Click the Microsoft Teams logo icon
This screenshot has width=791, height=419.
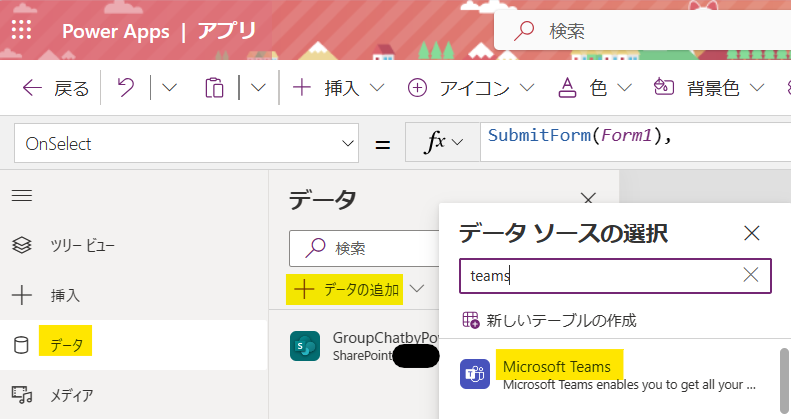[475, 374]
